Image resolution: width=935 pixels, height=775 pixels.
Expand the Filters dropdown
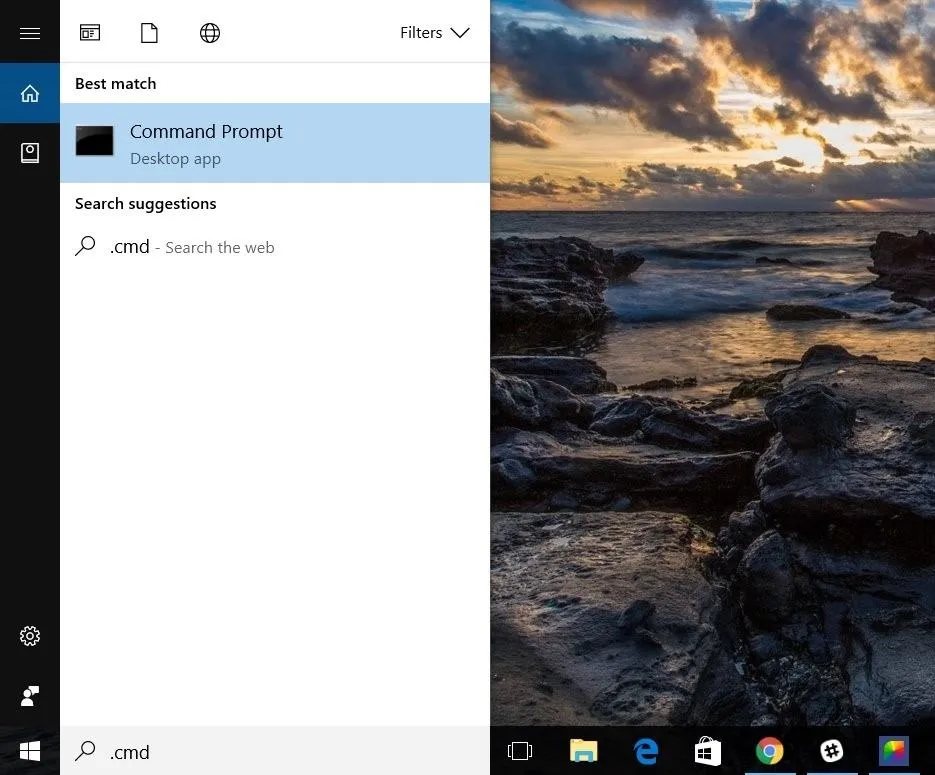pos(435,32)
